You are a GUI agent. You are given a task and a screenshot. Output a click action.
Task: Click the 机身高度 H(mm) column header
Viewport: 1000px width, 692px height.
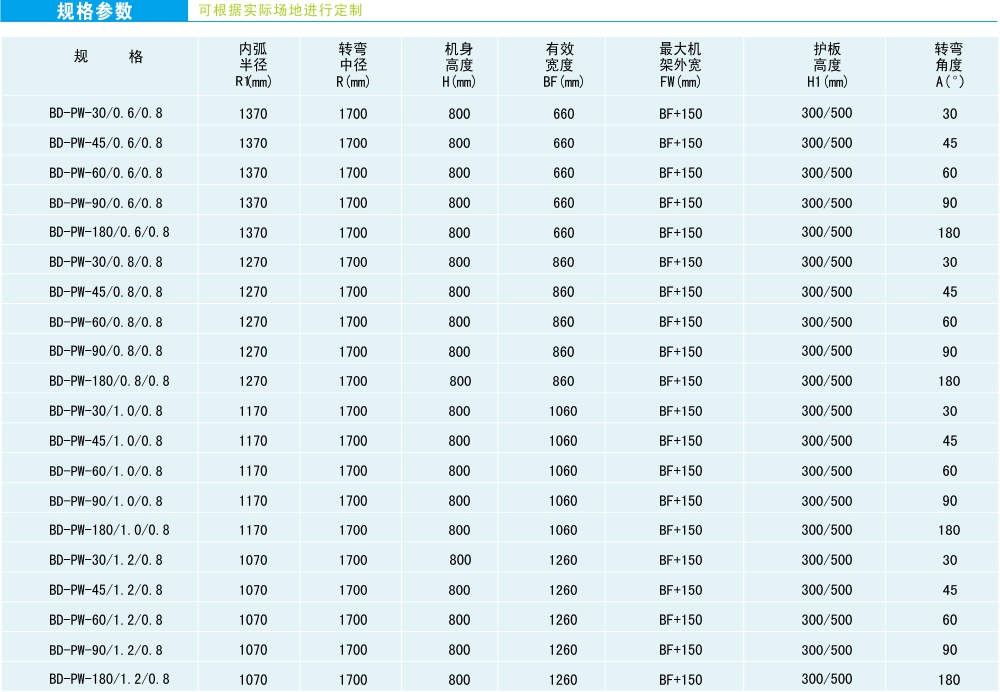pos(459,65)
